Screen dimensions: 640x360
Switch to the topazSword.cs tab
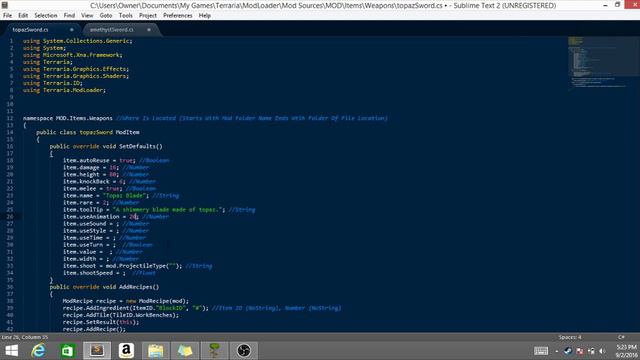[x=31, y=30]
